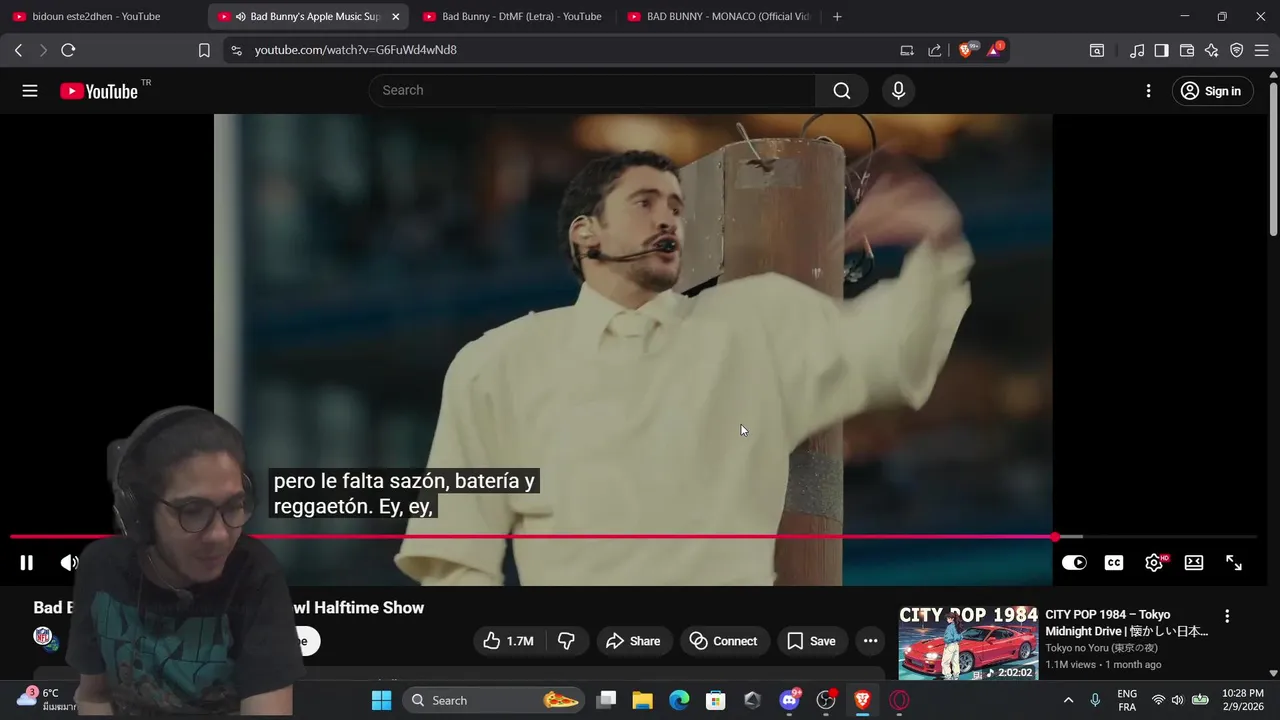
Task: Dislike the video
Action: [566, 641]
